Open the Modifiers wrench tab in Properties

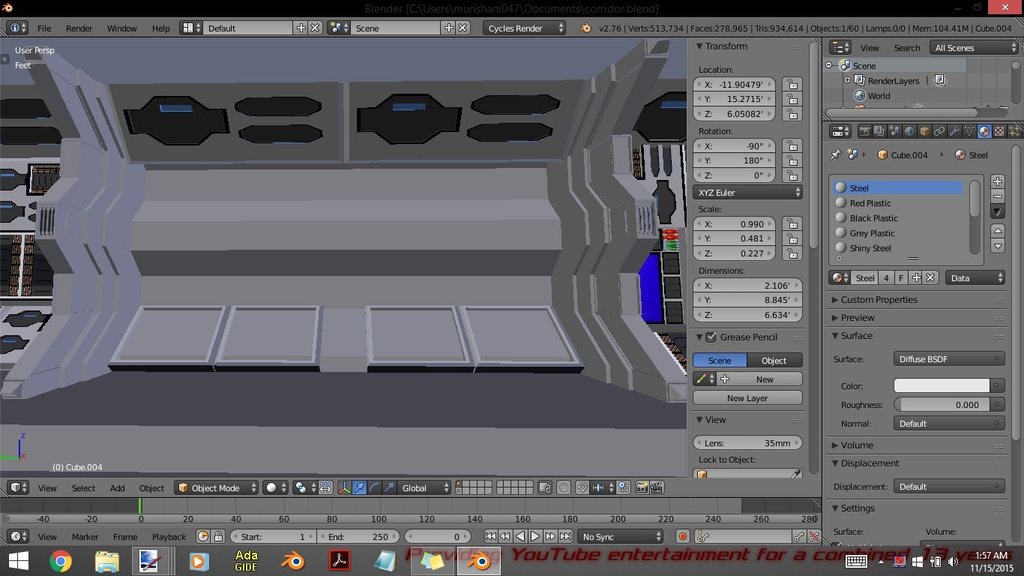tap(954, 131)
